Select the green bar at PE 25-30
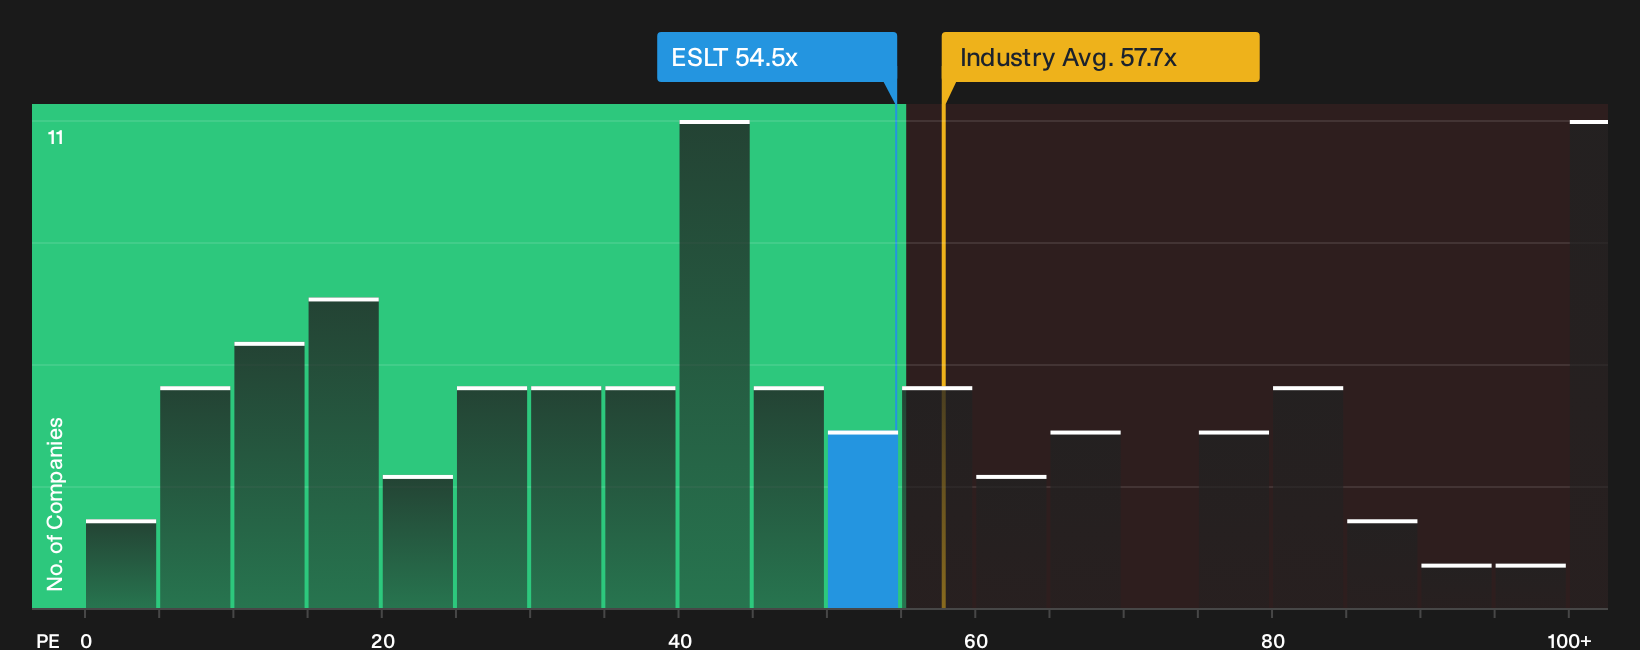 492,497
